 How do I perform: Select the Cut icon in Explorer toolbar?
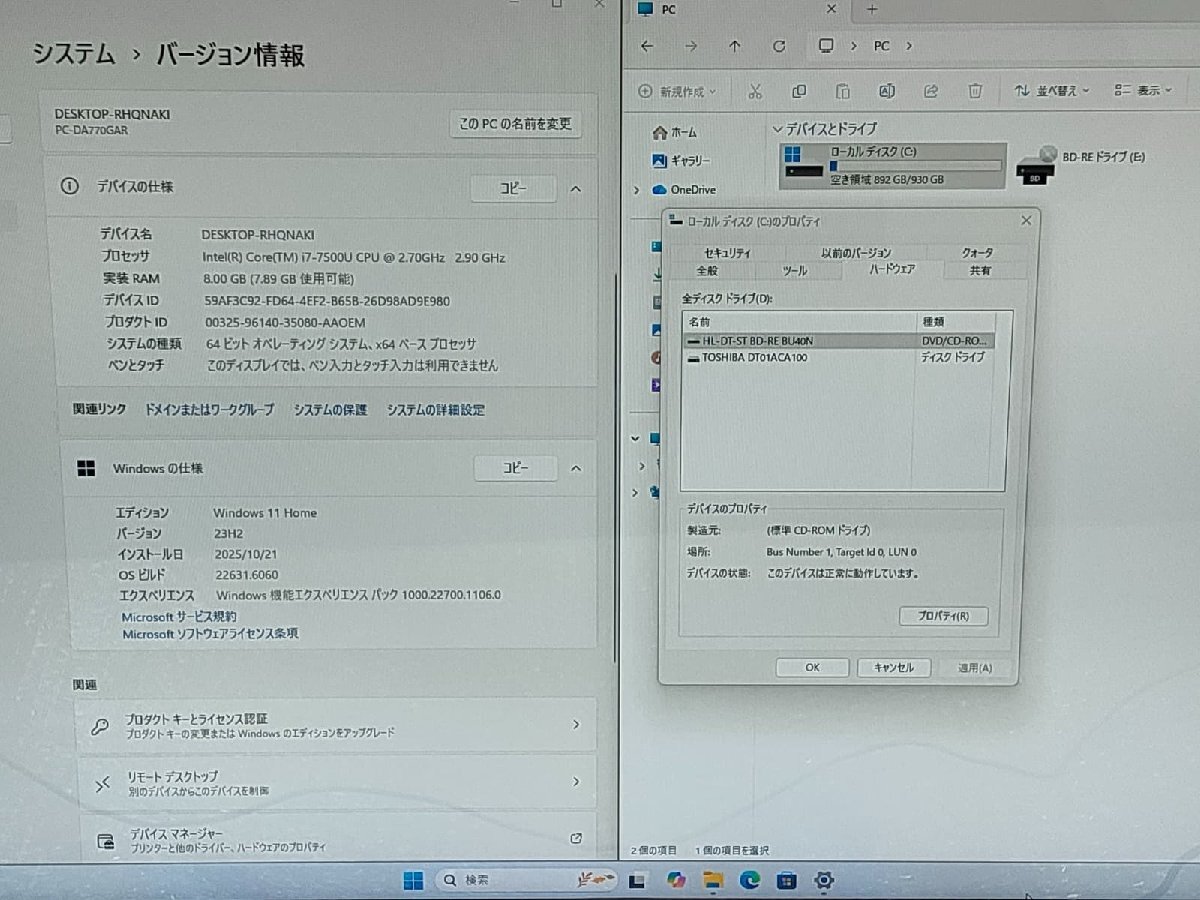[x=755, y=91]
